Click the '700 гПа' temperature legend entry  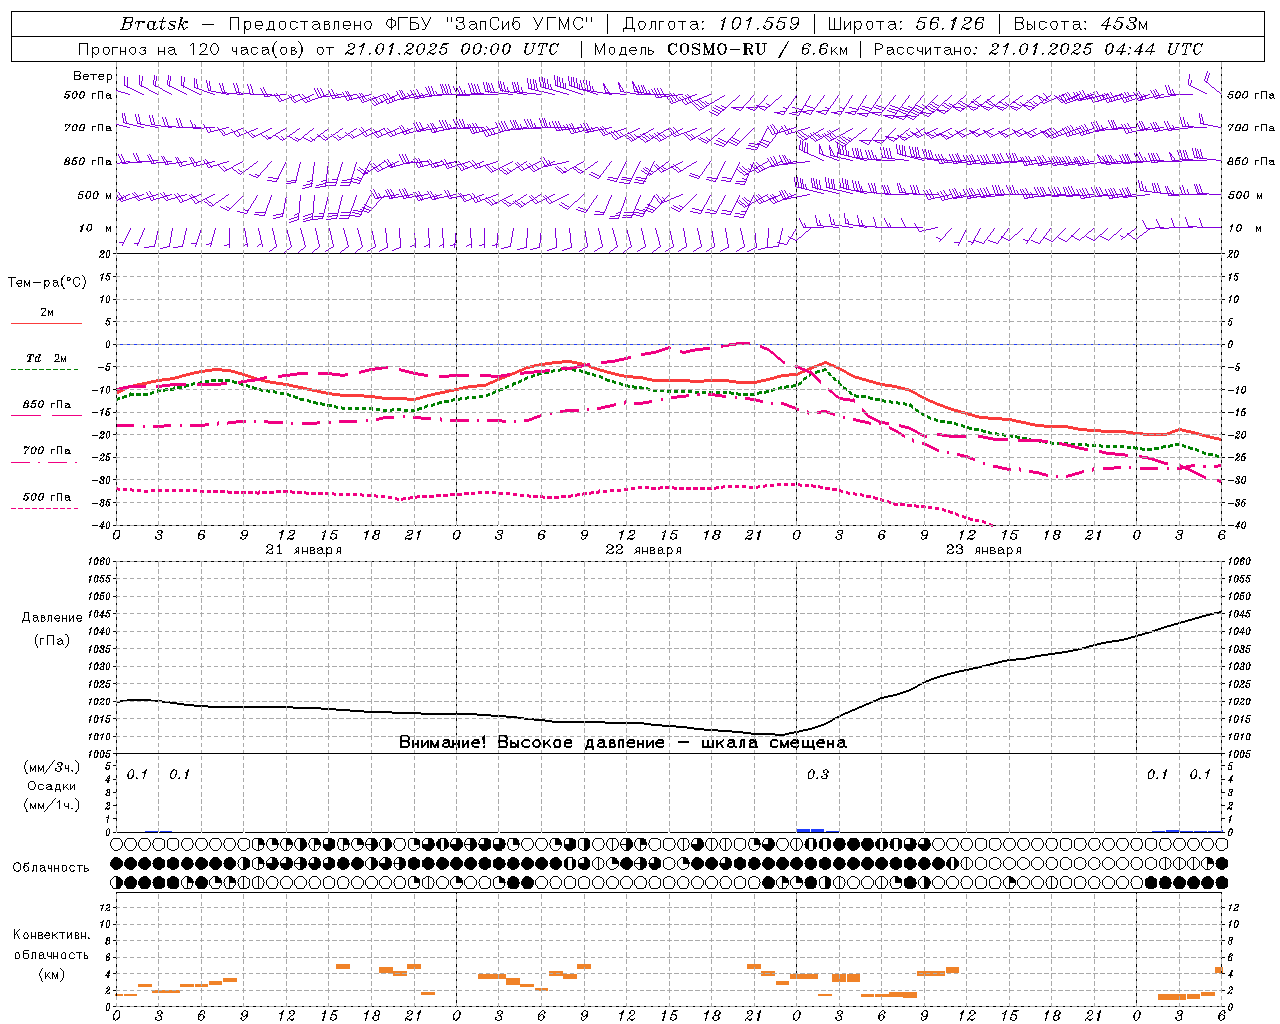point(46,450)
